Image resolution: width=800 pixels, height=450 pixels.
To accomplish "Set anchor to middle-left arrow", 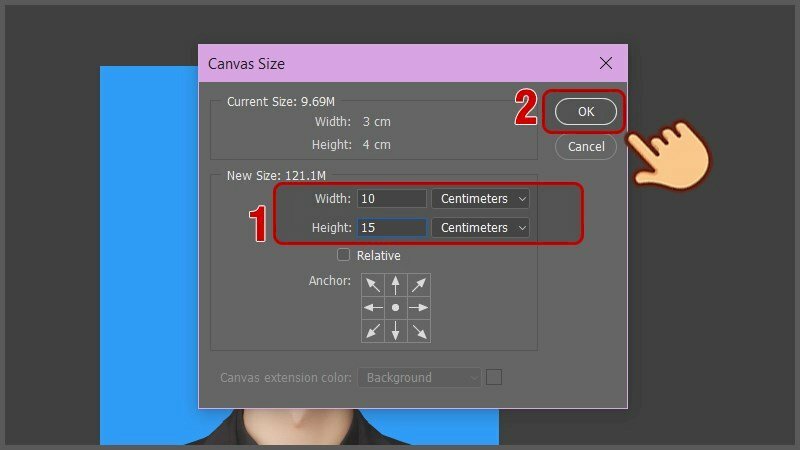I will tap(373, 308).
